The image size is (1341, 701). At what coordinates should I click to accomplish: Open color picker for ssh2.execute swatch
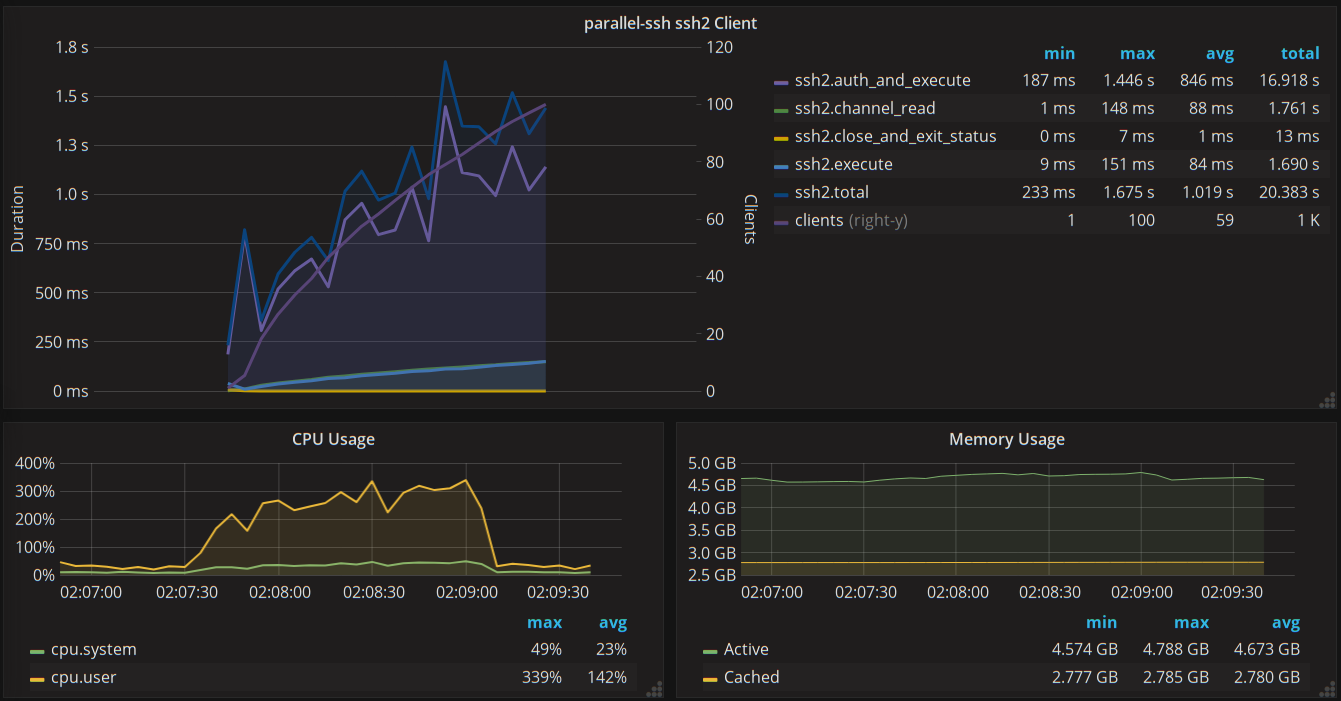click(782, 165)
